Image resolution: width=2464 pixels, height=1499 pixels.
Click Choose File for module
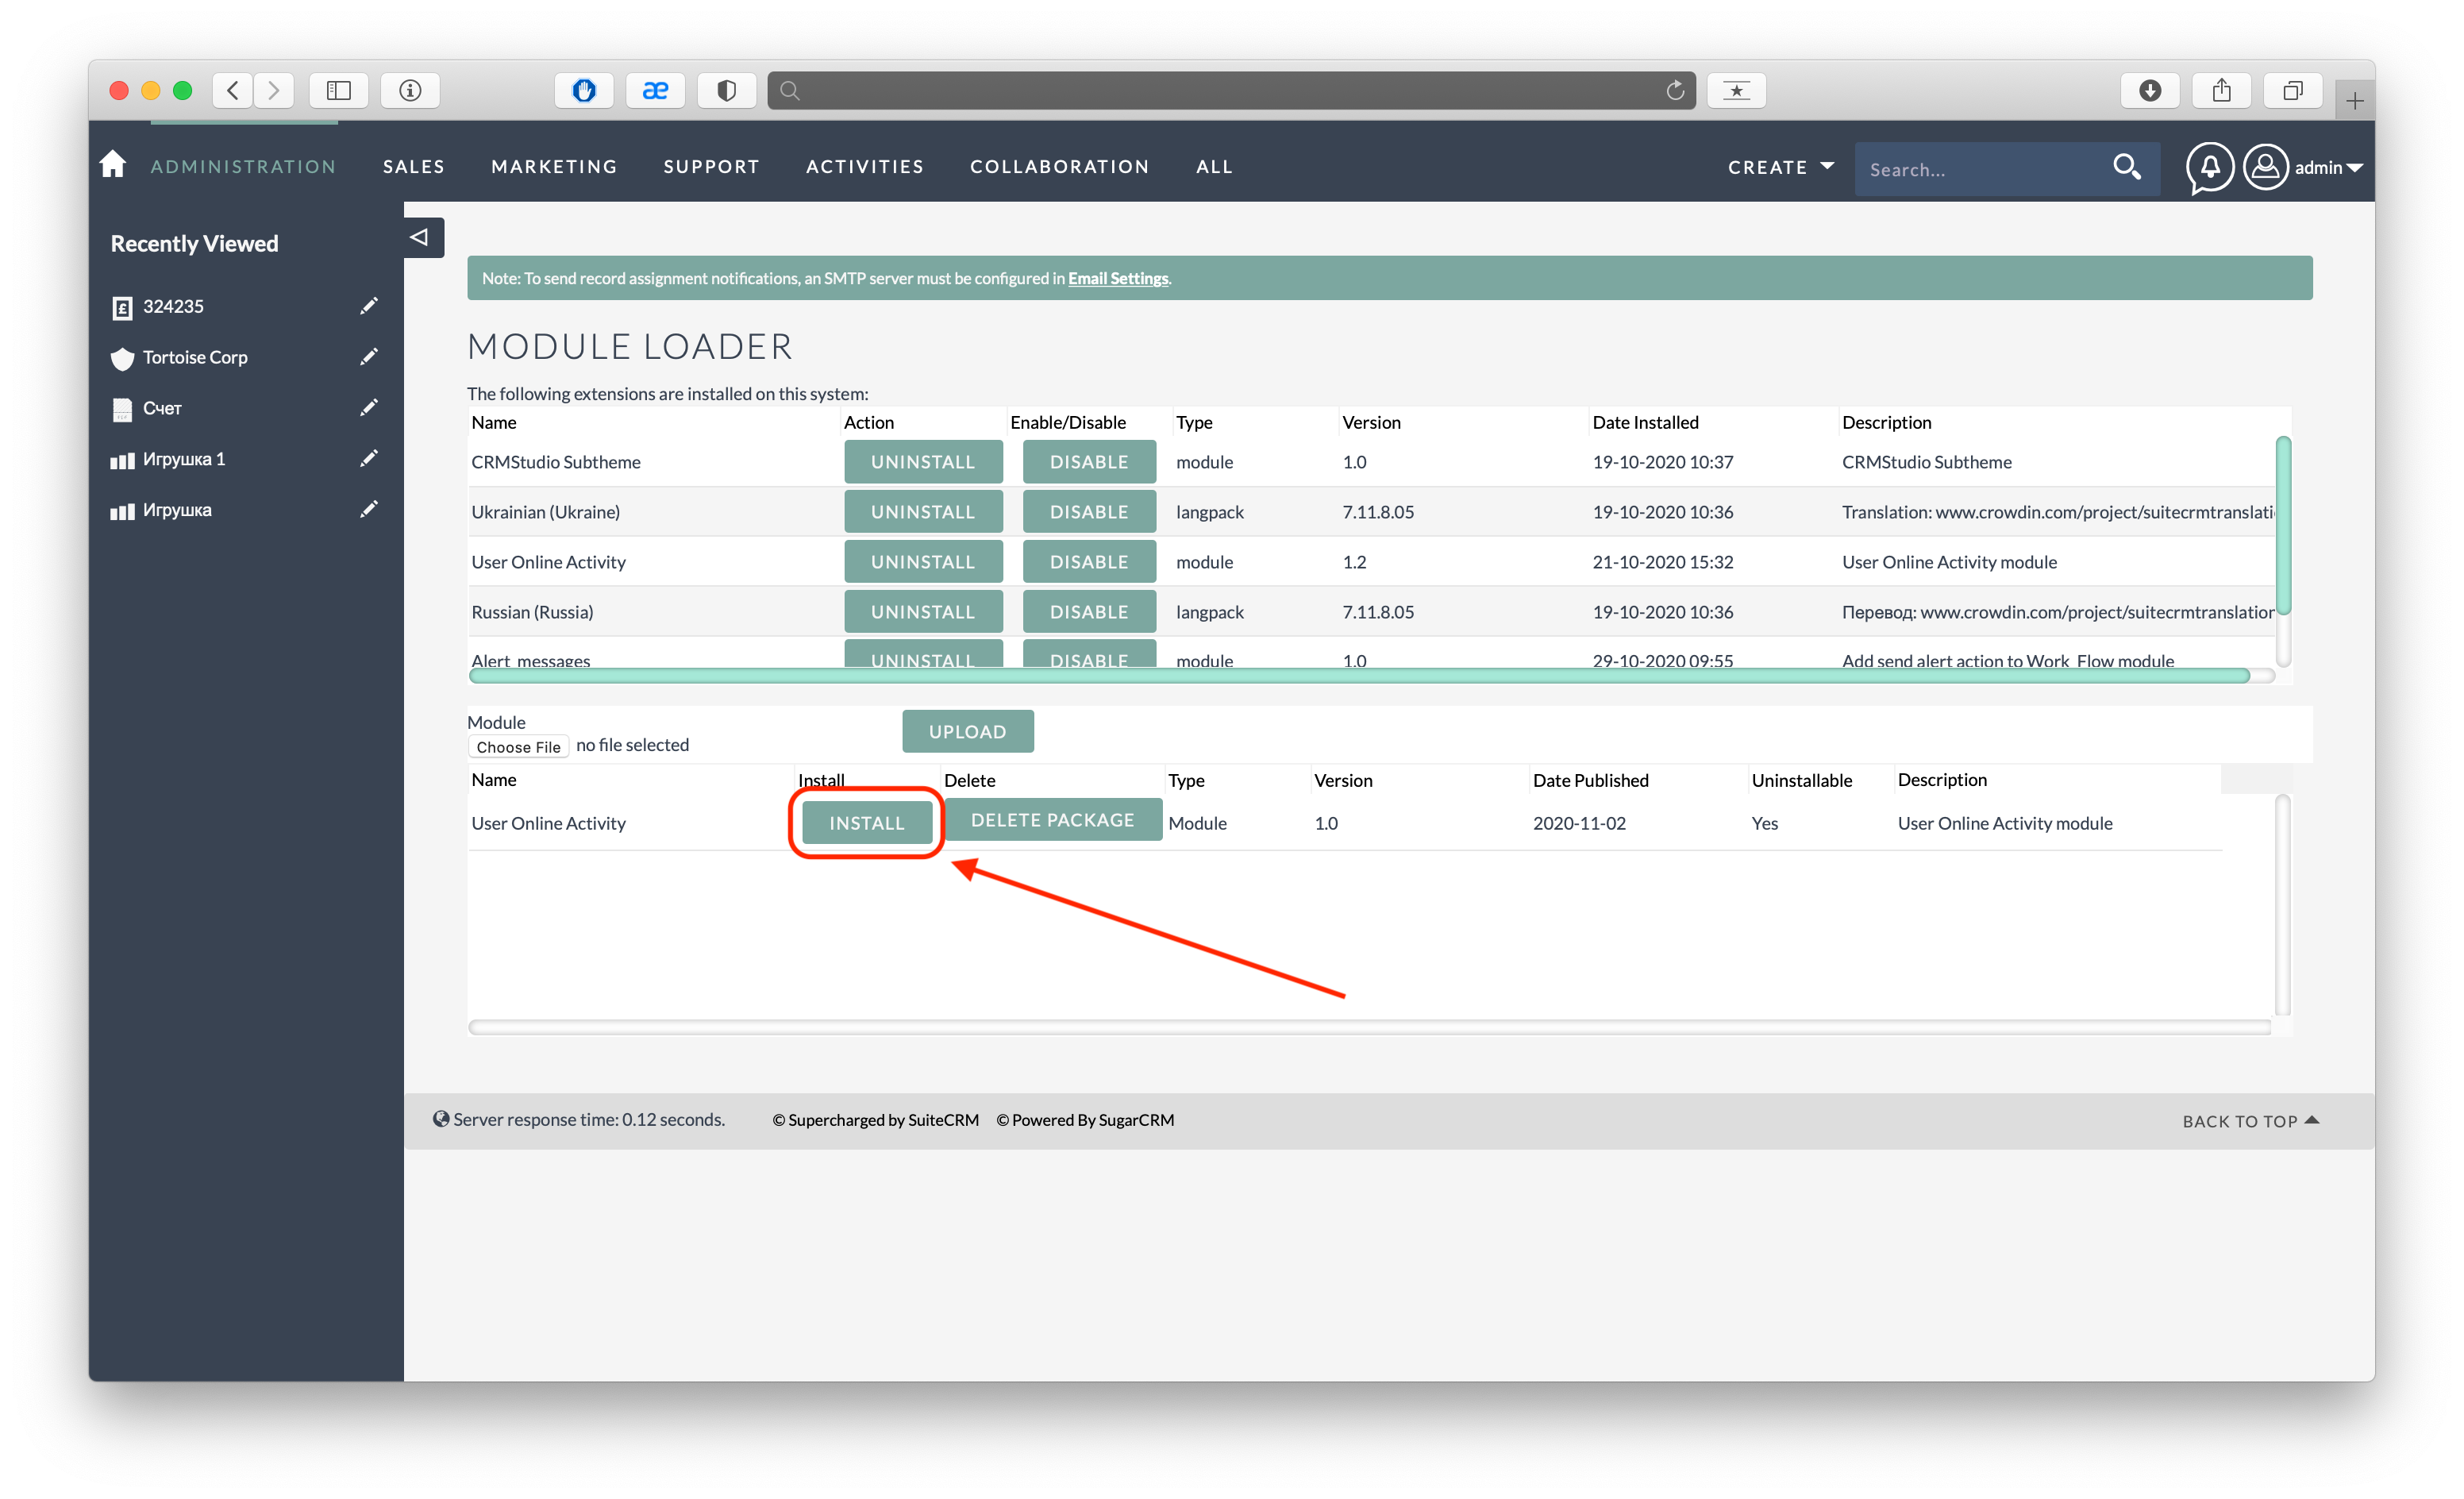point(518,747)
